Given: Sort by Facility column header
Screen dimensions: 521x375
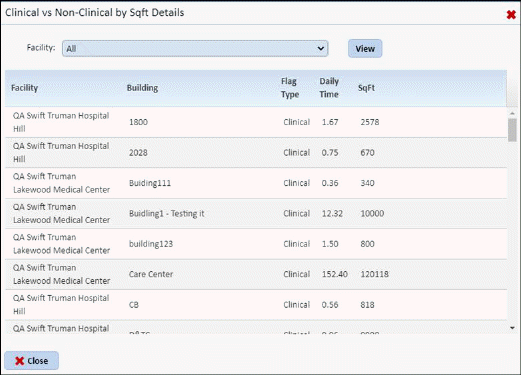Looking at the screenshot, I should 25,88.
